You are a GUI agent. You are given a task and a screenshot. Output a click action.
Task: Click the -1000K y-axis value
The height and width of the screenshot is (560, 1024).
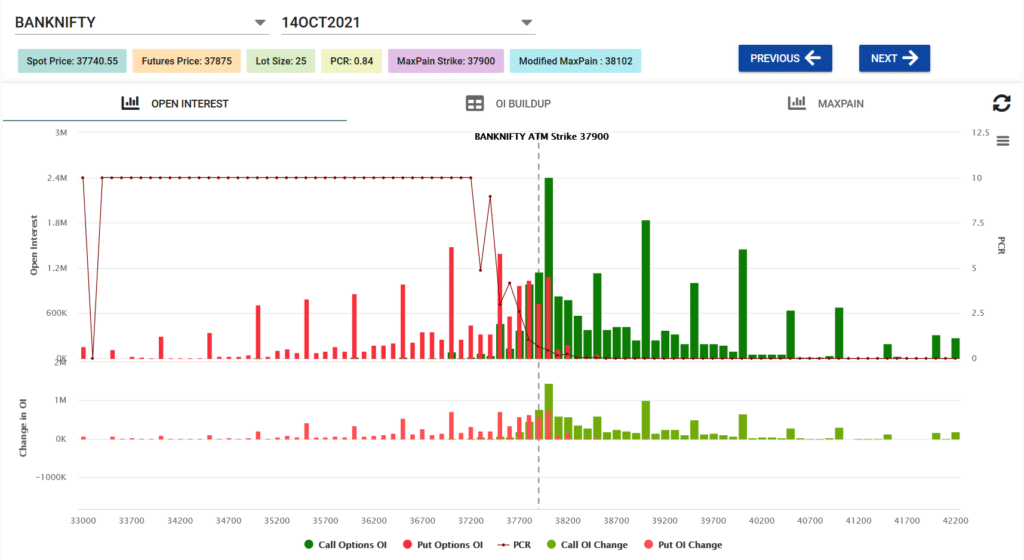[51, 477]
